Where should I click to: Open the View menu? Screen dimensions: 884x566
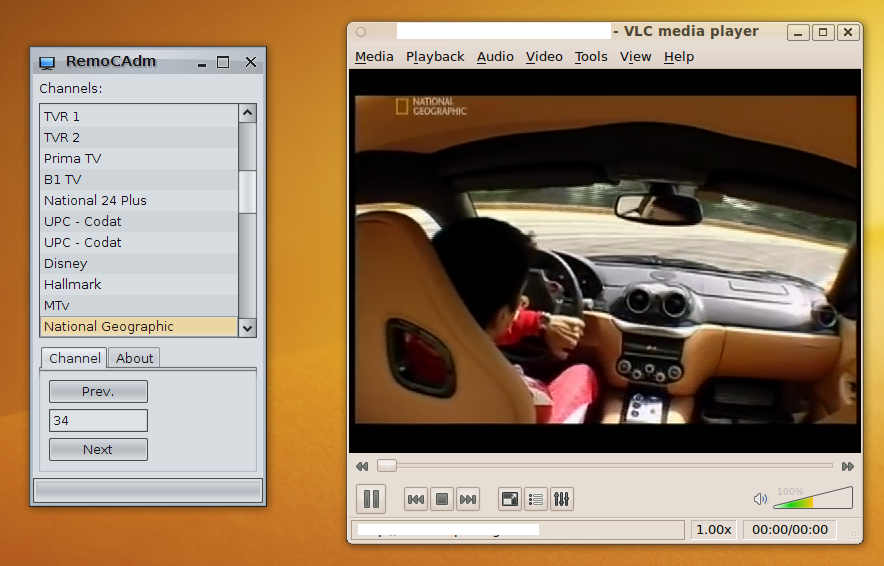tap(635, 57)
